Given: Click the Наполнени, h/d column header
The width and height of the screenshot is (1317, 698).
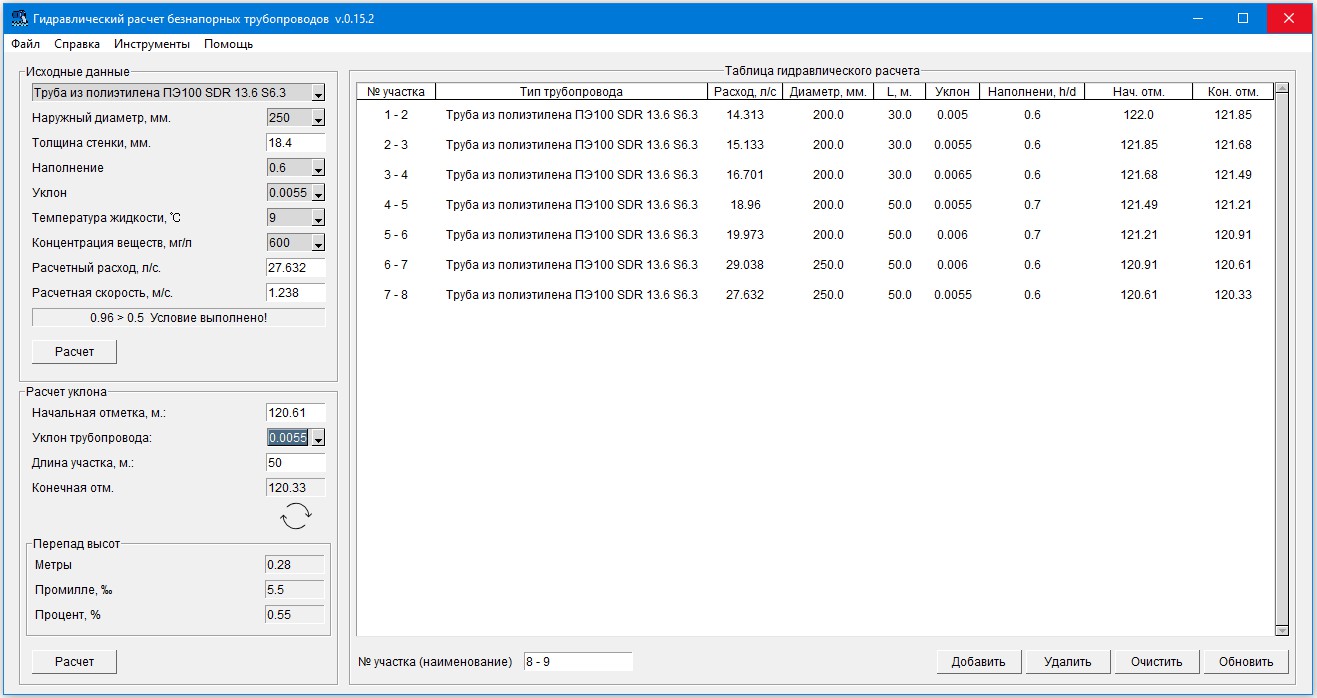Looking at the screenshot, I should tap(1032, 92).
